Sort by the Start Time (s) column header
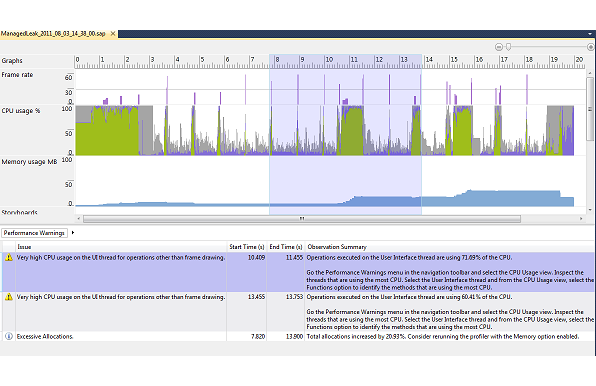This screenshot has height=386, width=596. pos(247,247)
